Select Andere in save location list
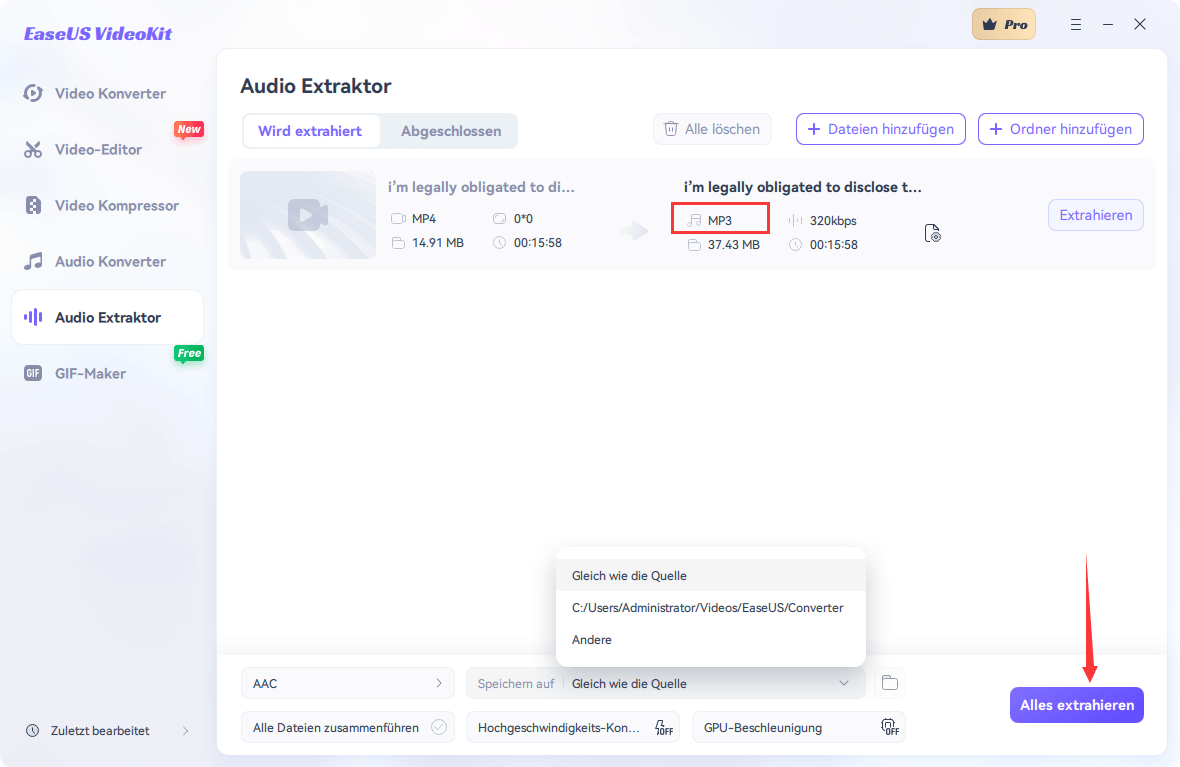 (710, 640)
